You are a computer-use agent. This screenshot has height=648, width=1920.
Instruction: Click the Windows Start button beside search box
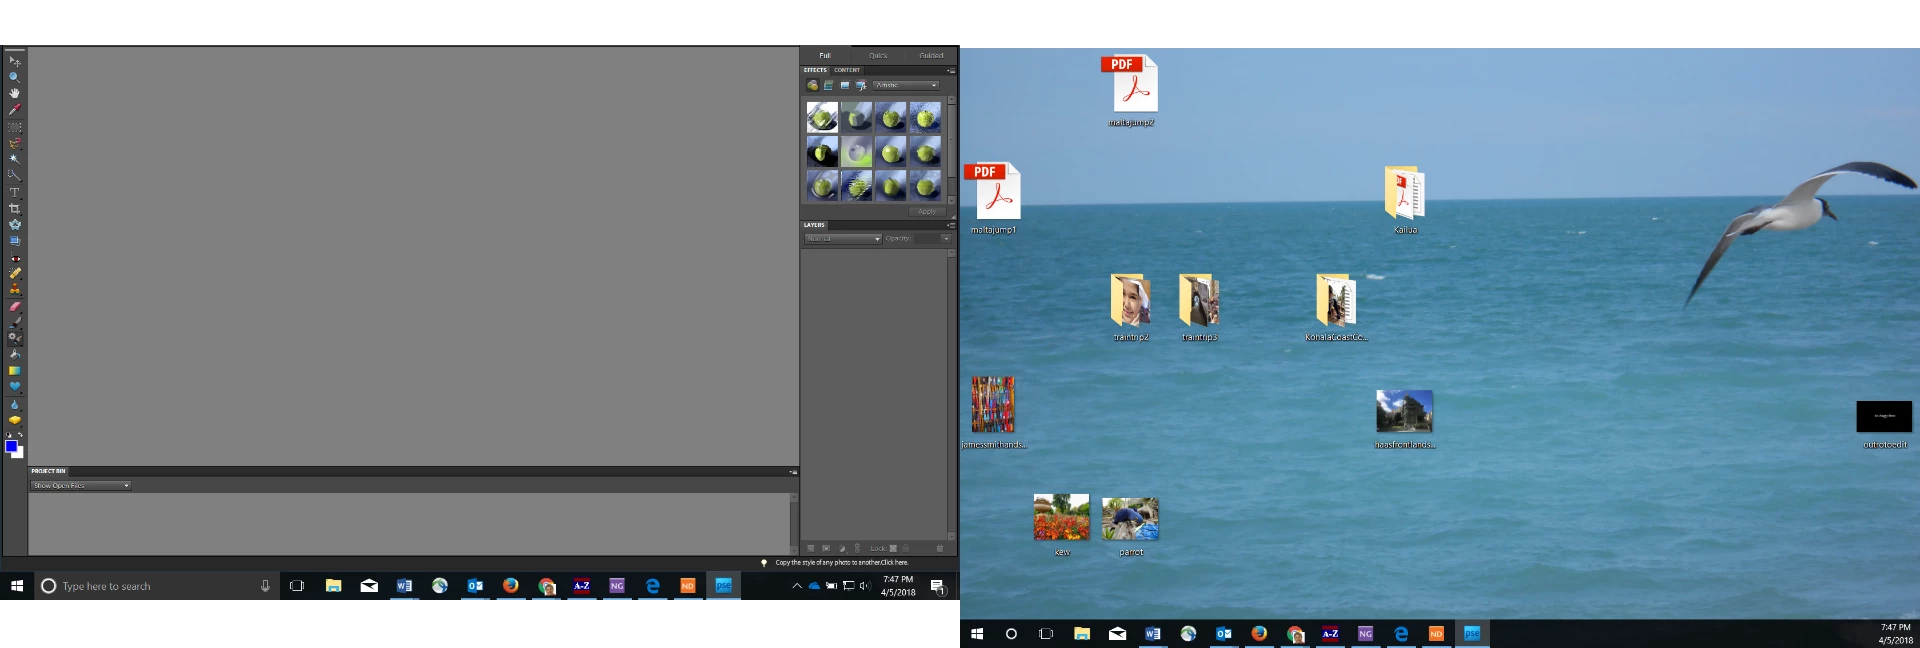(17, 586)
